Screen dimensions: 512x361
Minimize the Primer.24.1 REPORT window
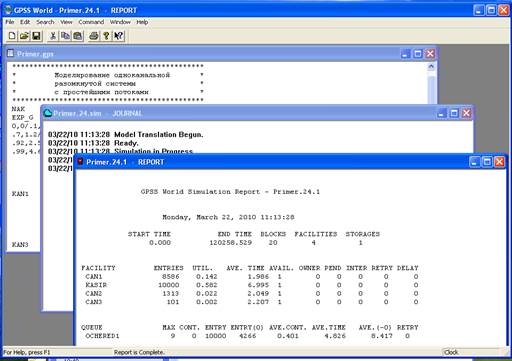click(x=475, y=162)
